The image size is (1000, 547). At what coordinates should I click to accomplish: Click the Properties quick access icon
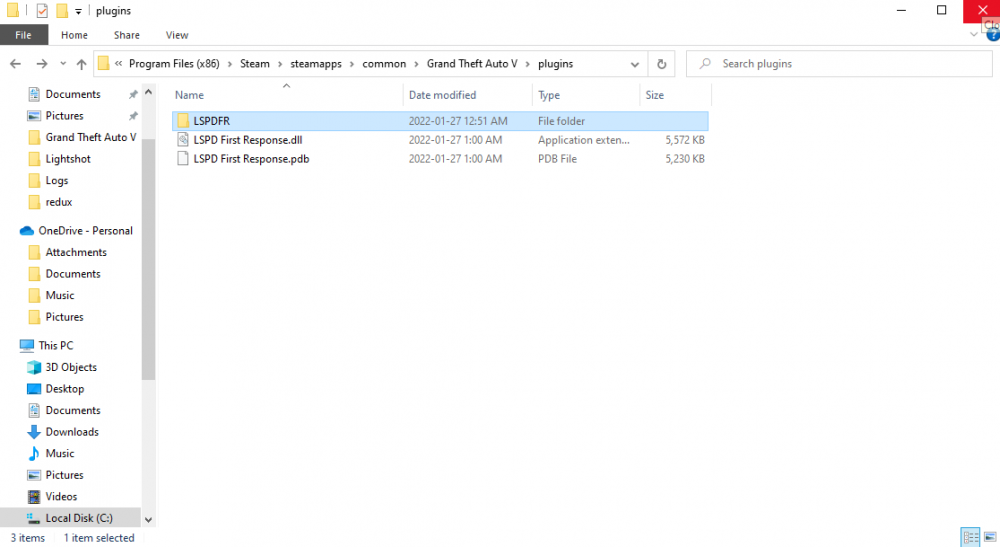coord(42,11)
